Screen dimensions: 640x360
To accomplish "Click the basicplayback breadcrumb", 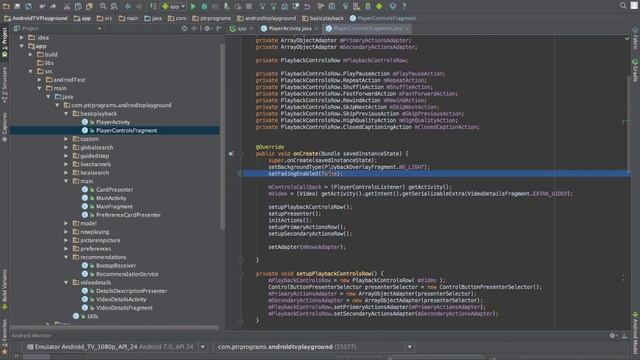I will pyautogui.click(x=322, y=18).
